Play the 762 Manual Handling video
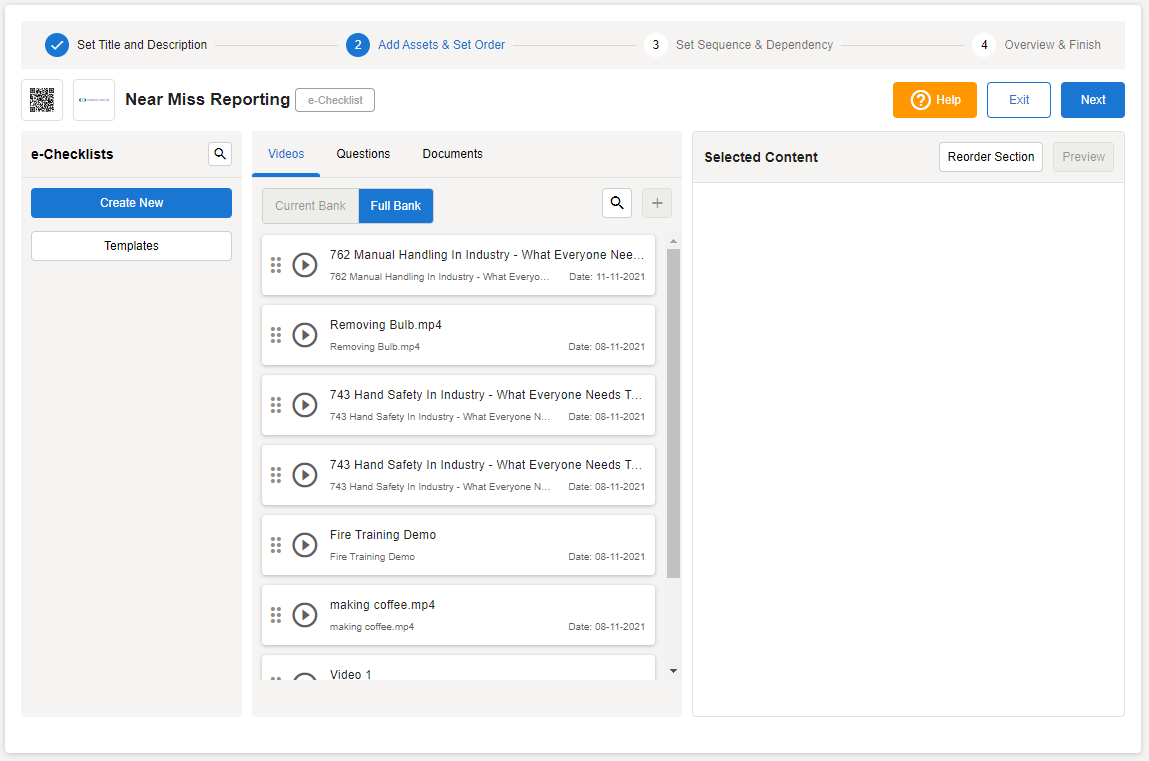 [305, 265]
